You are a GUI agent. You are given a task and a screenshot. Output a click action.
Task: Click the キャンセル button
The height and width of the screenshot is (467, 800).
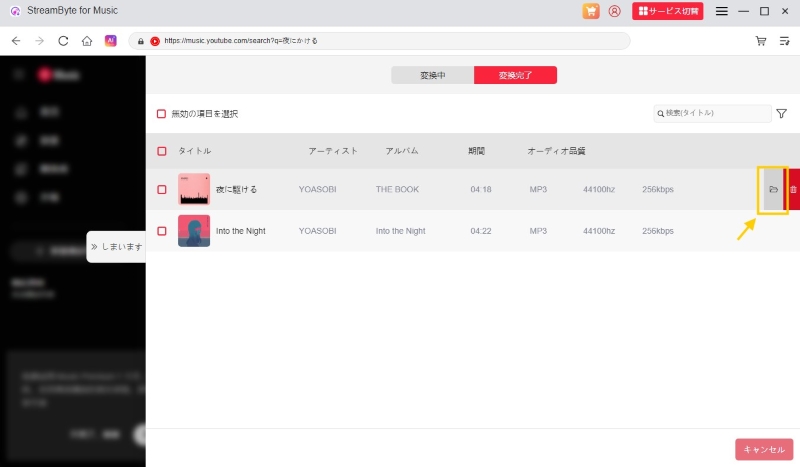click(x=764, y=449)
